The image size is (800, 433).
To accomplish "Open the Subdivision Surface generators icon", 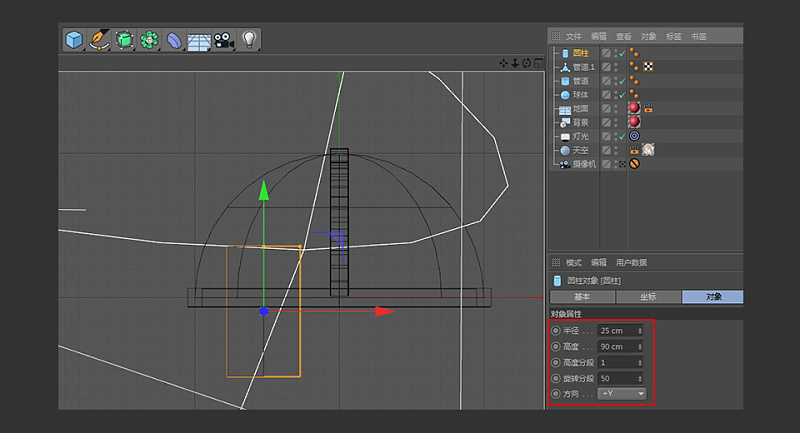I will point(124,40).
